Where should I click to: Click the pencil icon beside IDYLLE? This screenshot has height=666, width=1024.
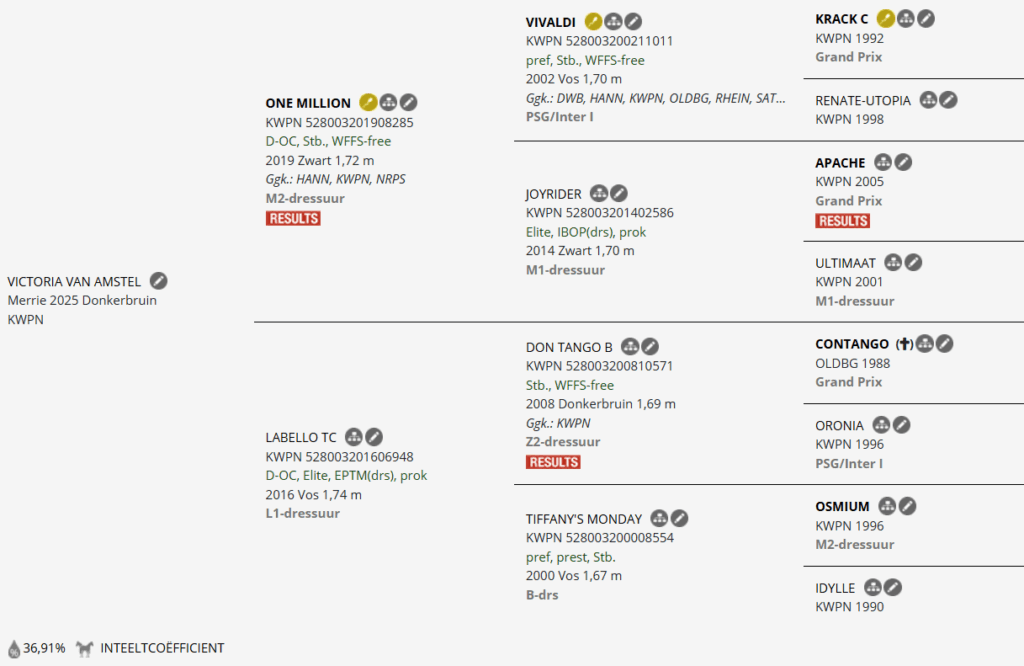[893, 587]
